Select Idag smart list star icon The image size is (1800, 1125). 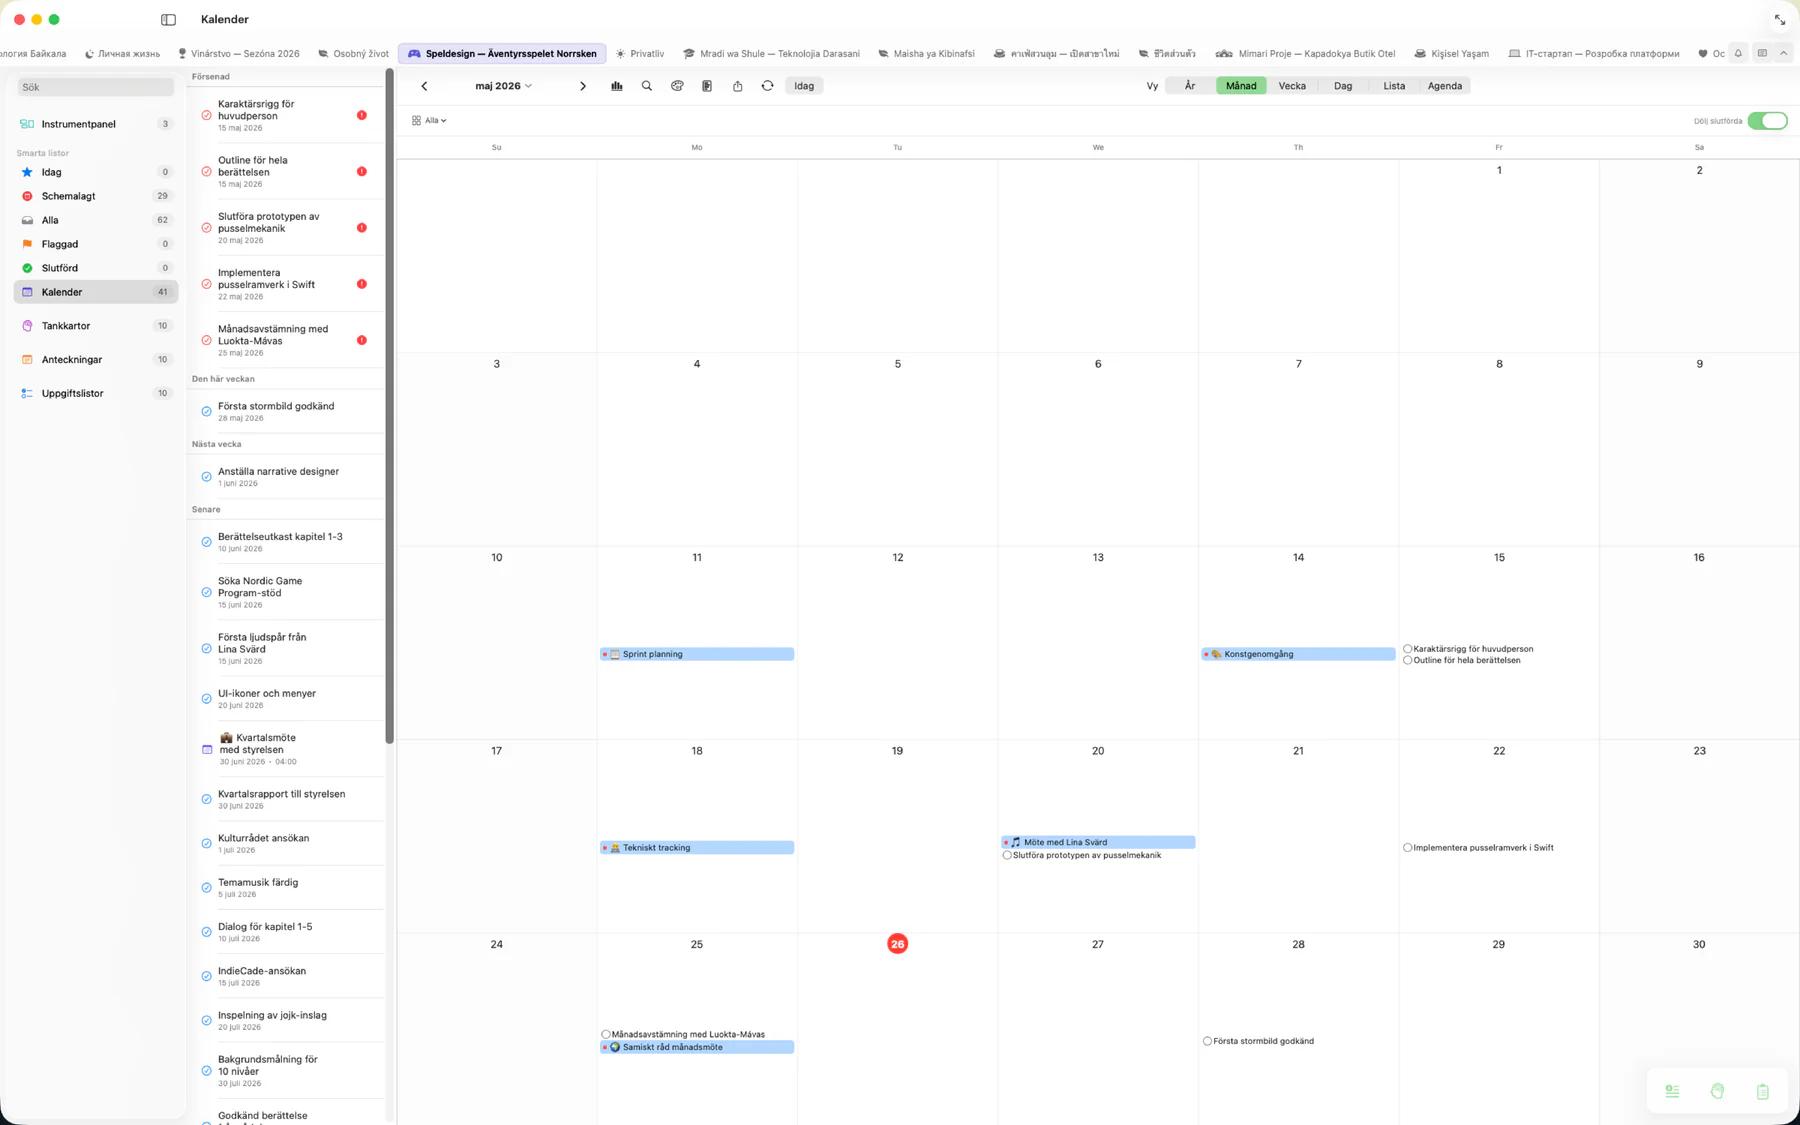27,172
